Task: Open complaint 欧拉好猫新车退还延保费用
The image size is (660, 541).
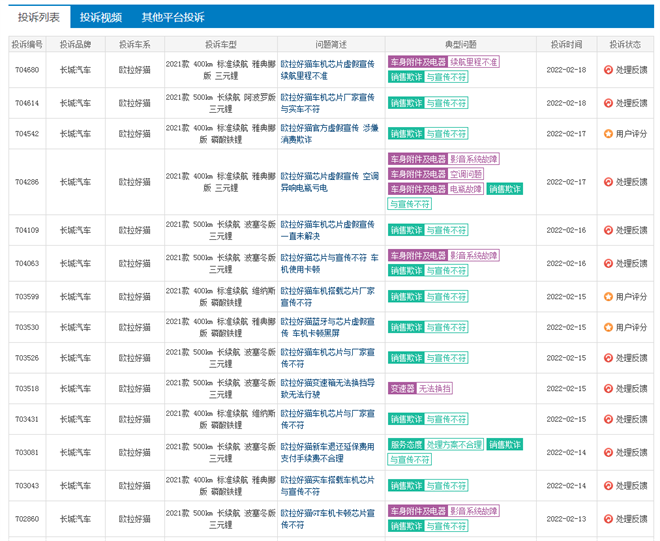Action: [x=327, y=453]
